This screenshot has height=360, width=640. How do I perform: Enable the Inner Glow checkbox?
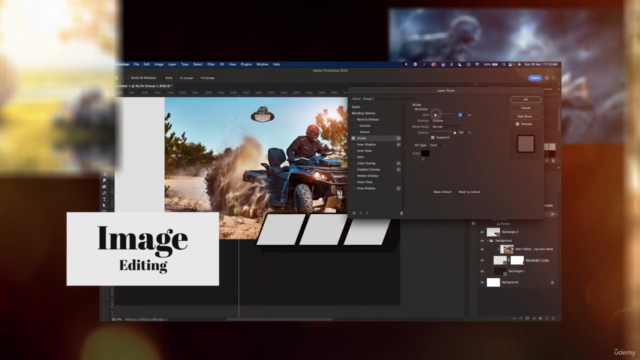tap(354, 151)
